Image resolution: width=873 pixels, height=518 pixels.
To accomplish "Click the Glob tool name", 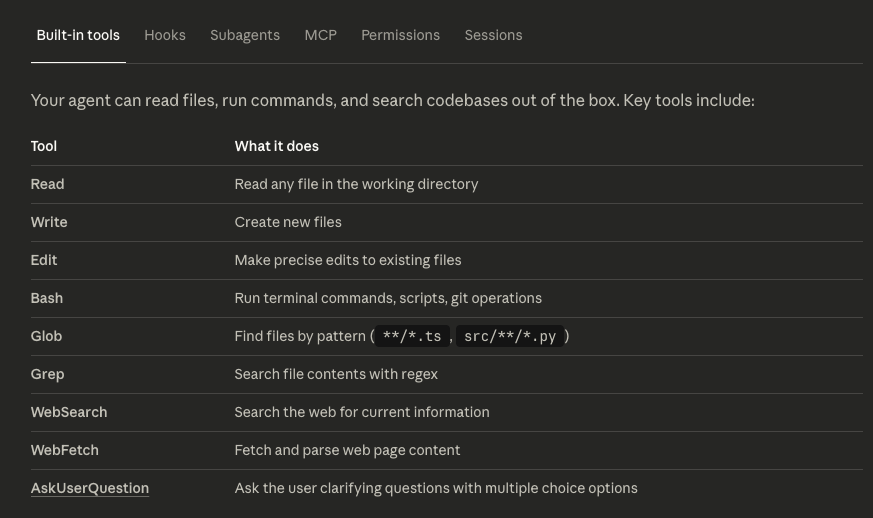I will point(46,336).
